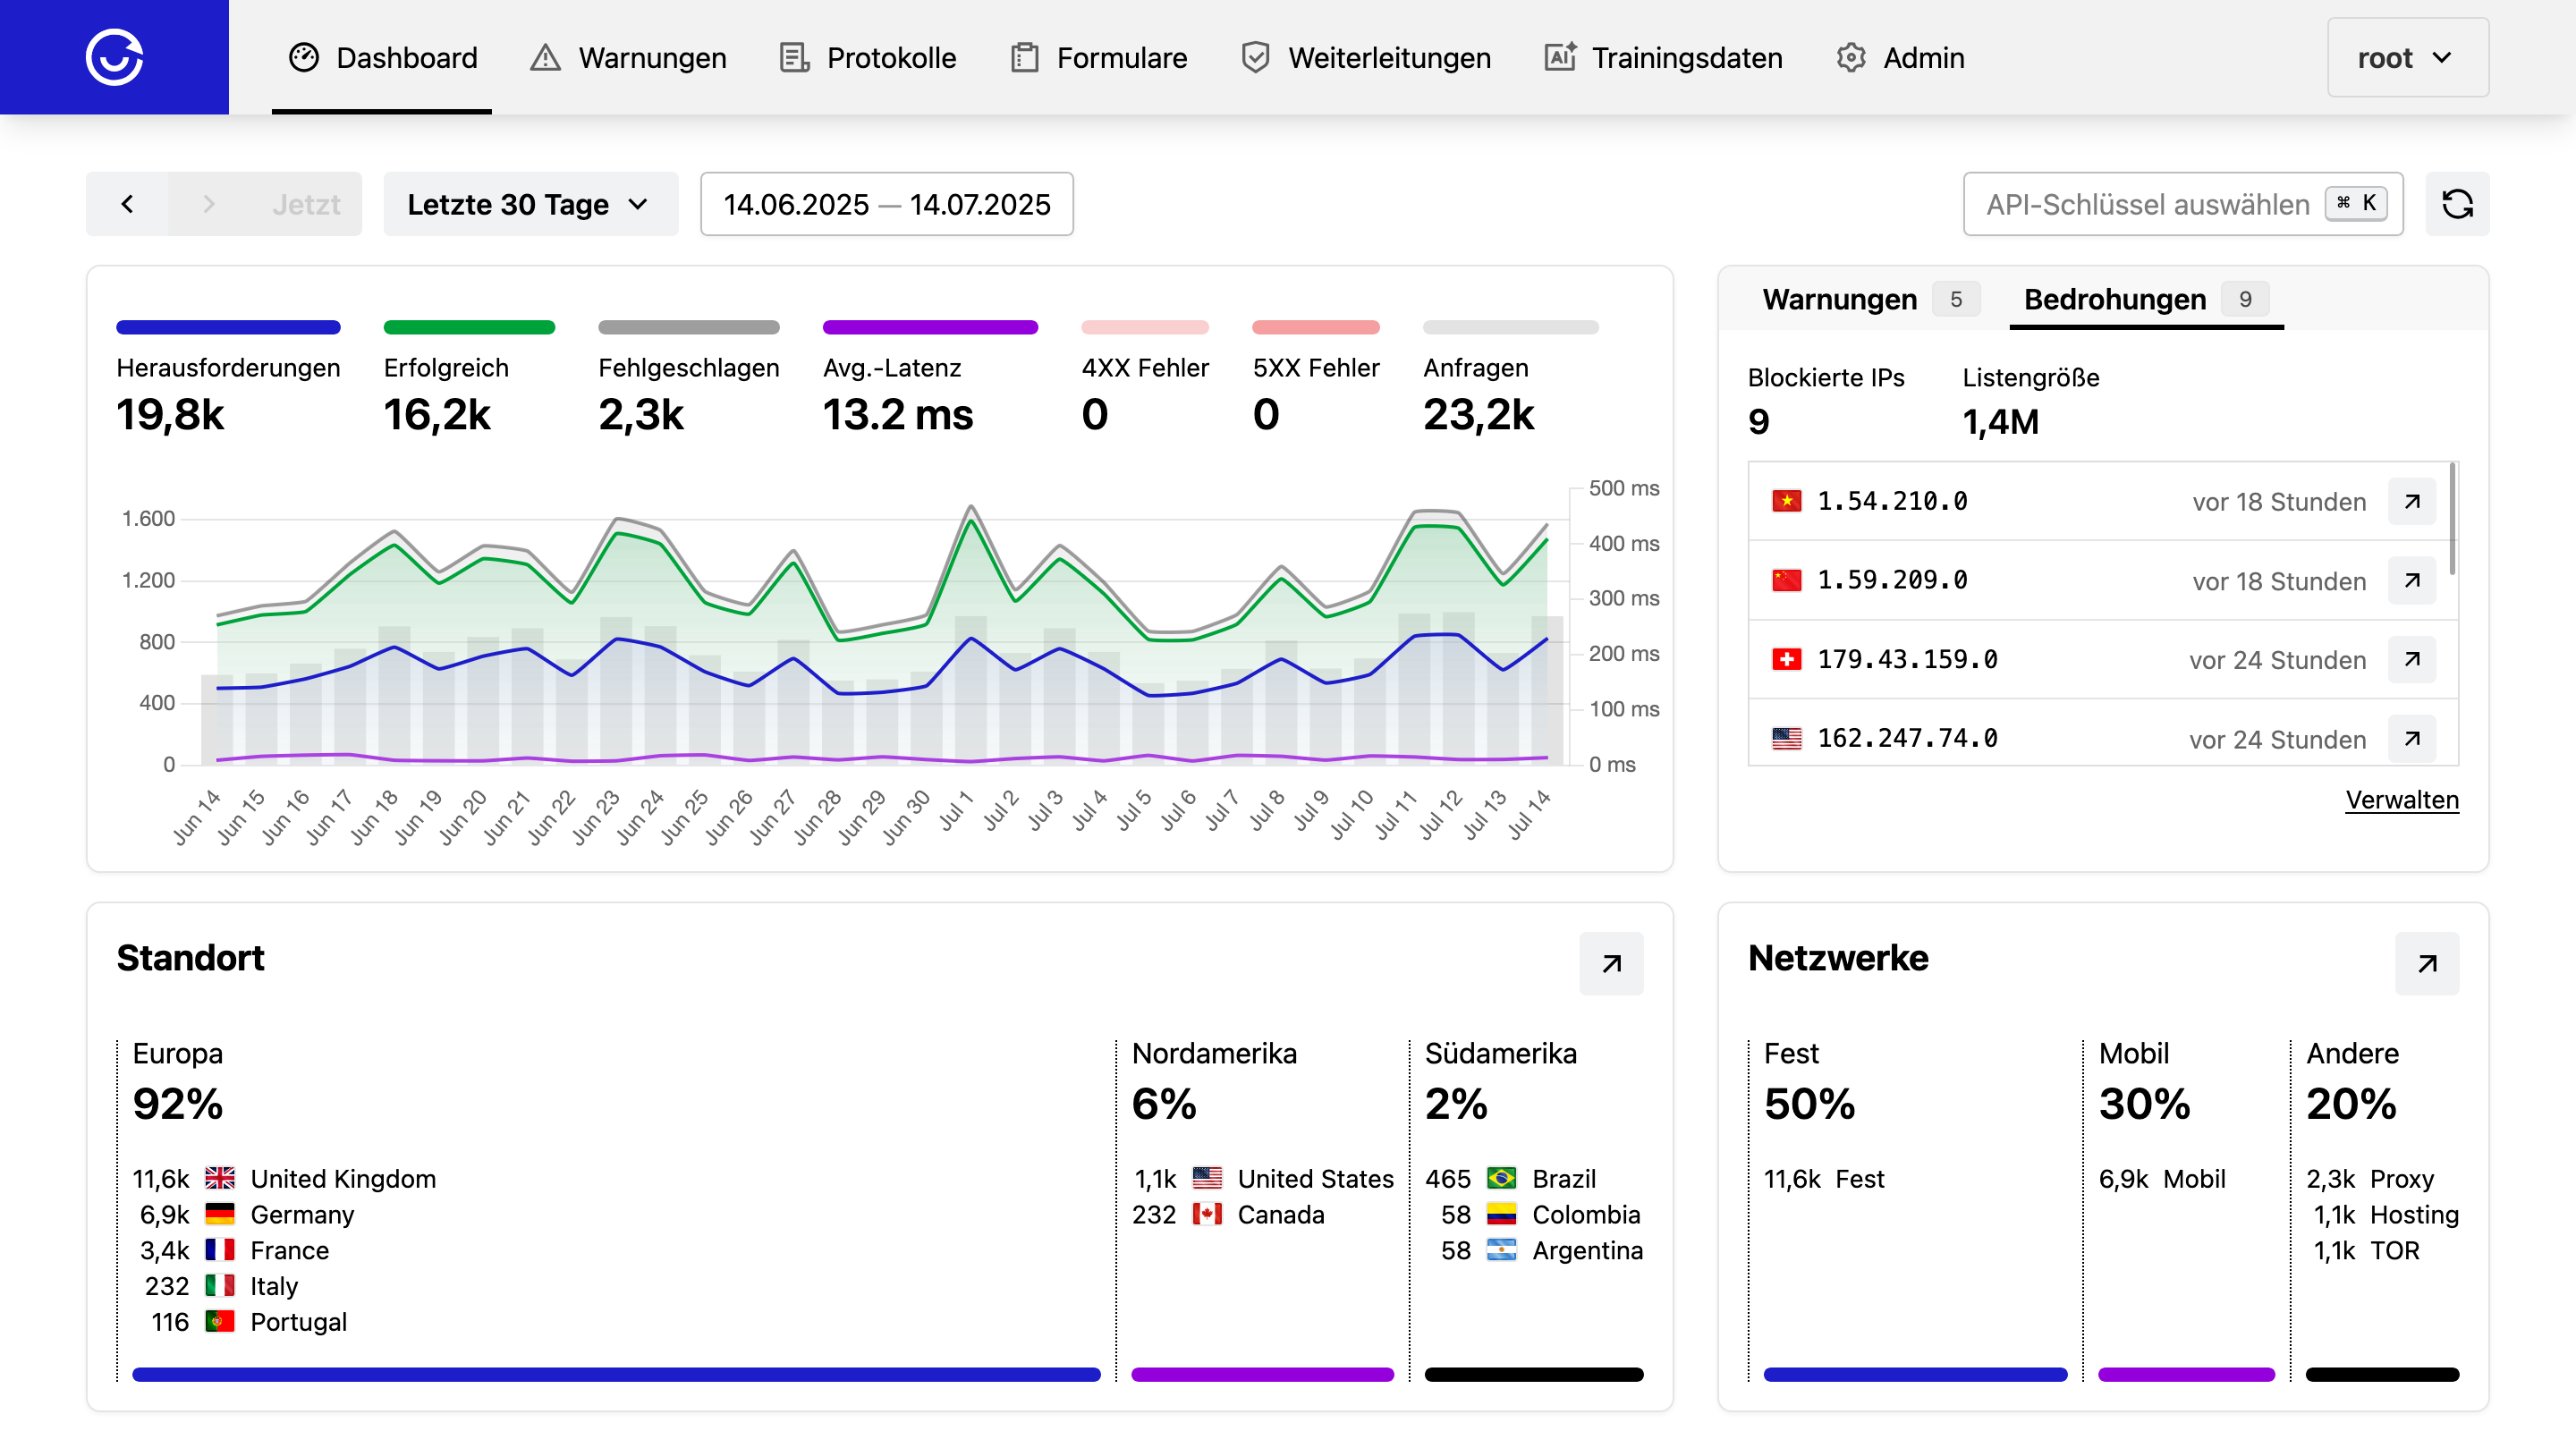Screen dimensions: 2576x1431
Task: Click the app logo icon
Action: [x=114, y=57]
